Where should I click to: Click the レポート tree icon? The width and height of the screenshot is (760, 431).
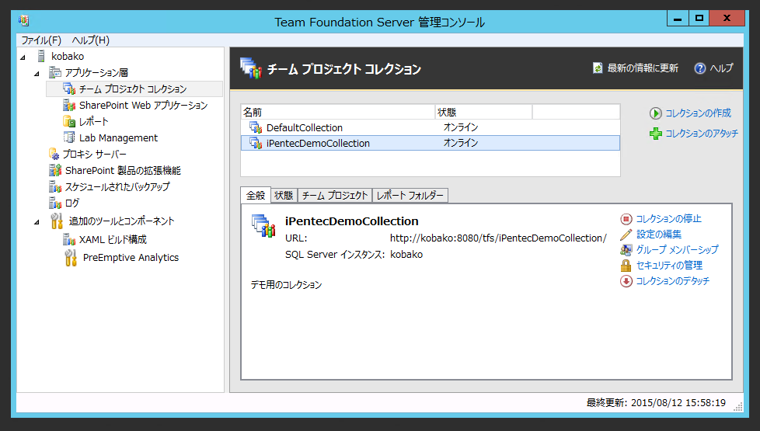69,121
